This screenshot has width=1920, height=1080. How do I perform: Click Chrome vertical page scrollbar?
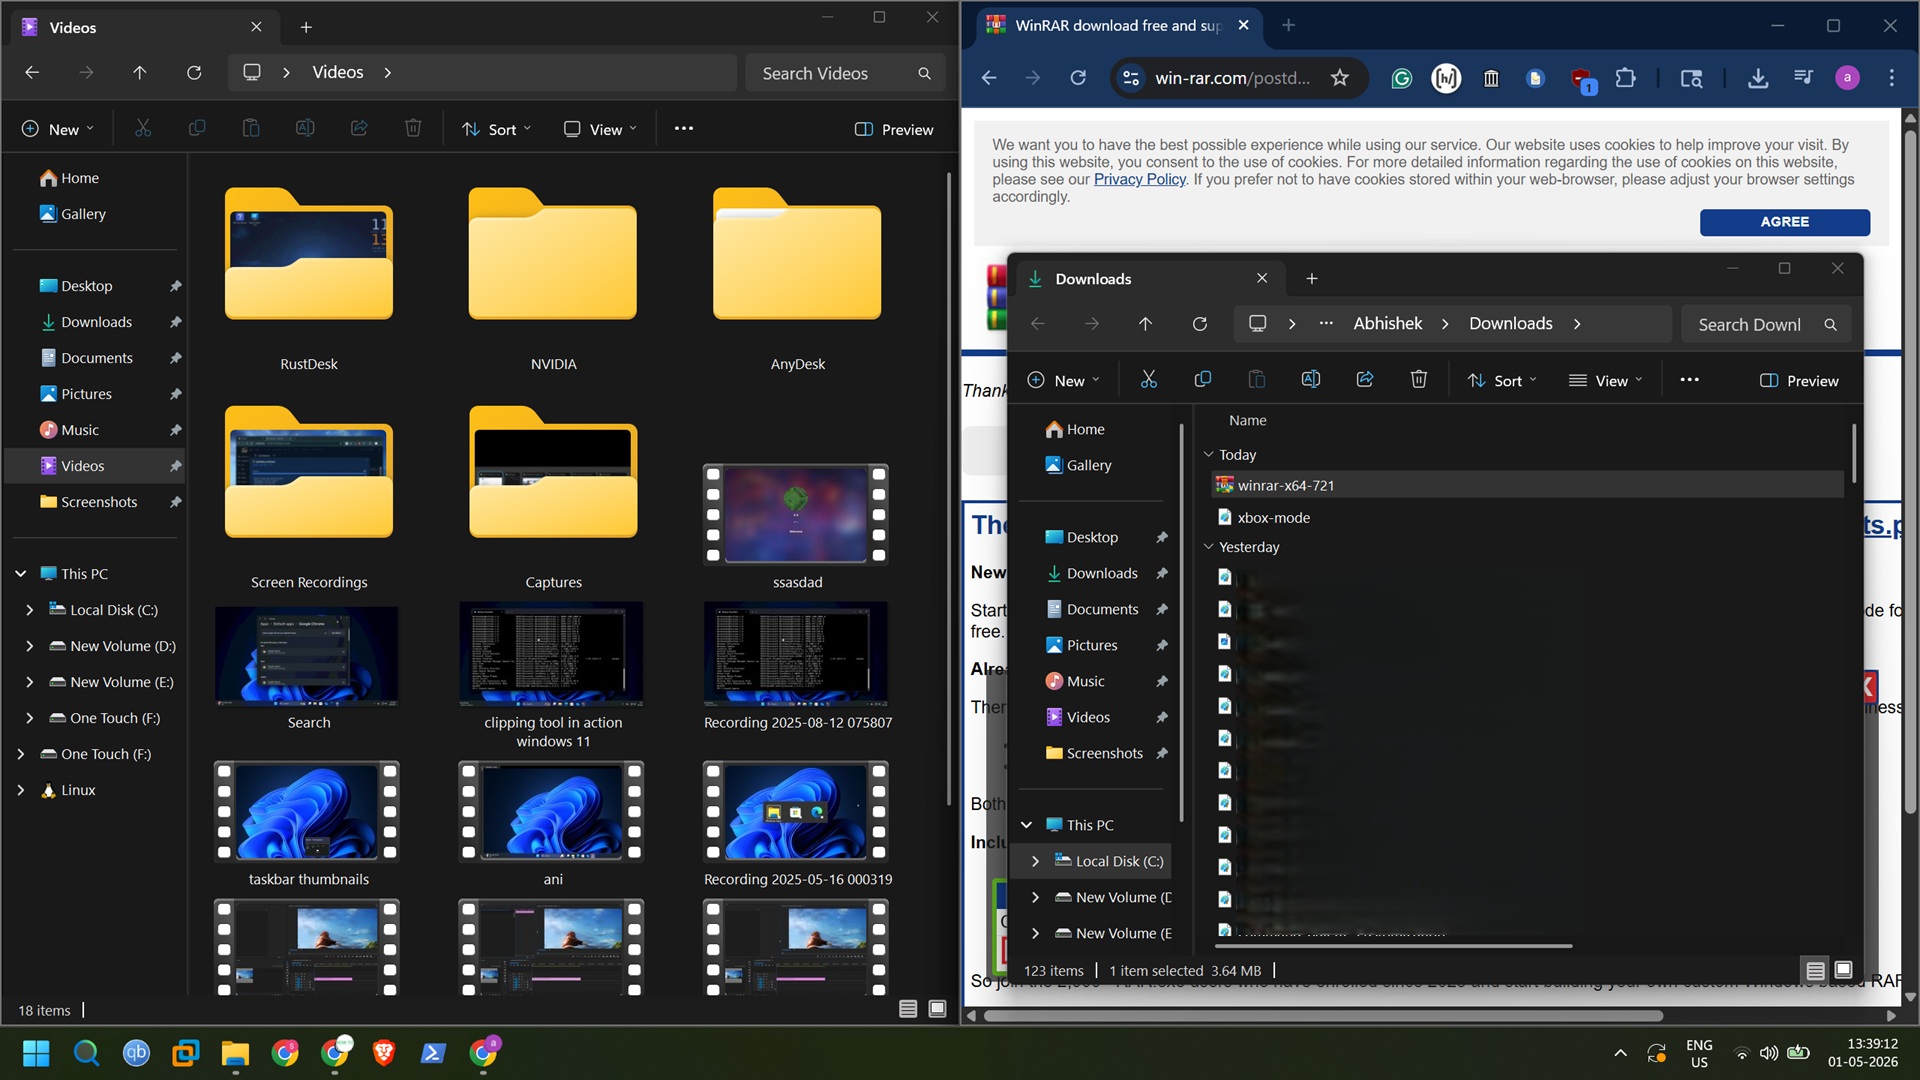pyautogui.click(x=1910, y=472)
